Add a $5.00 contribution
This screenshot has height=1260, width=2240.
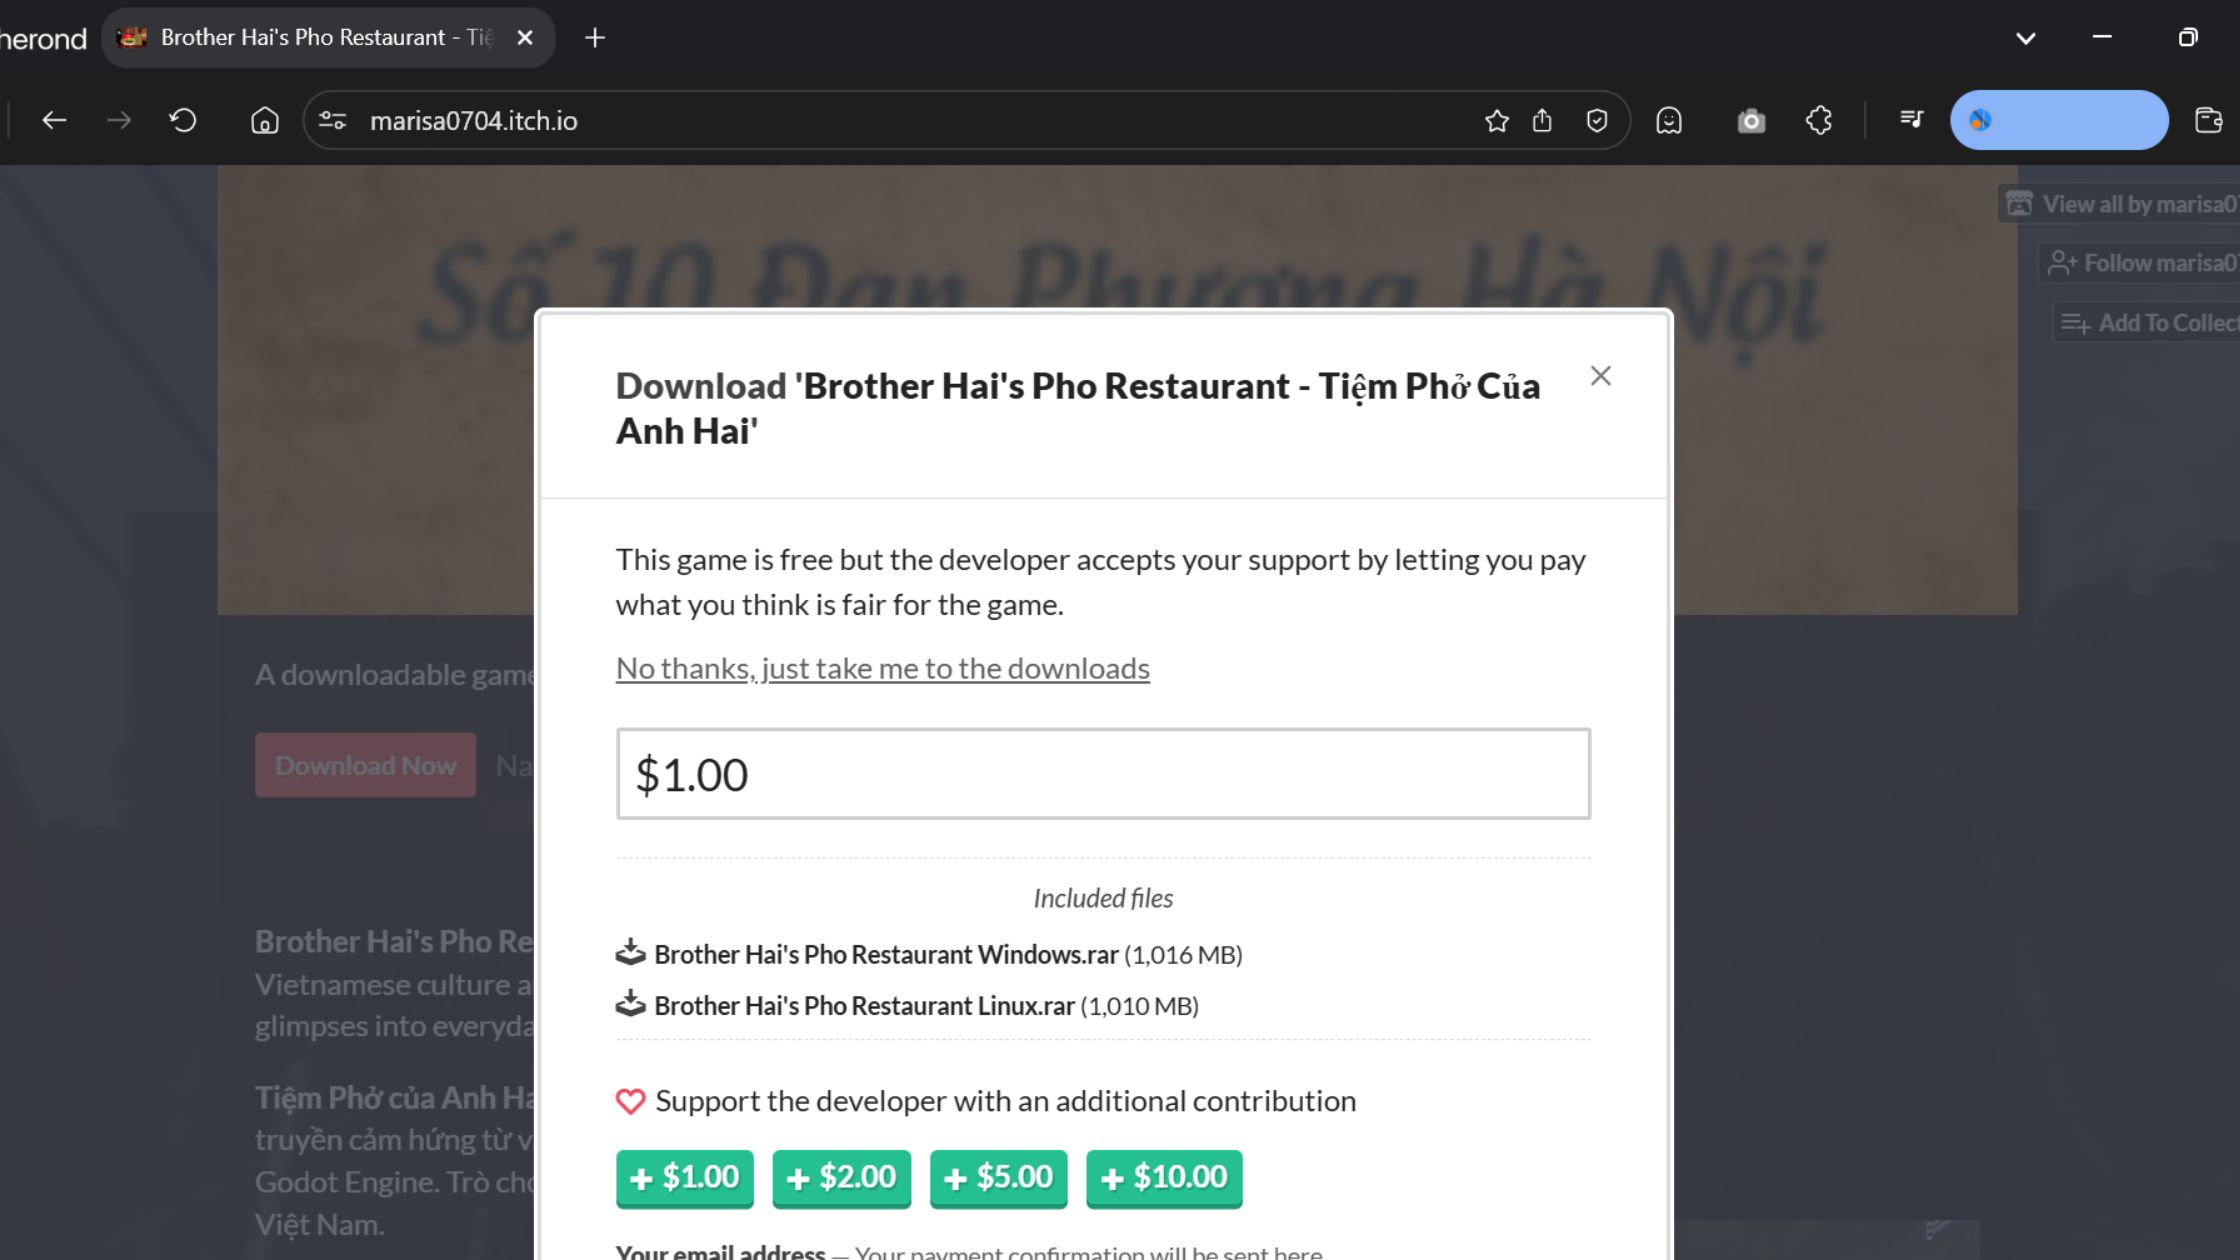tap(997, 1178)
